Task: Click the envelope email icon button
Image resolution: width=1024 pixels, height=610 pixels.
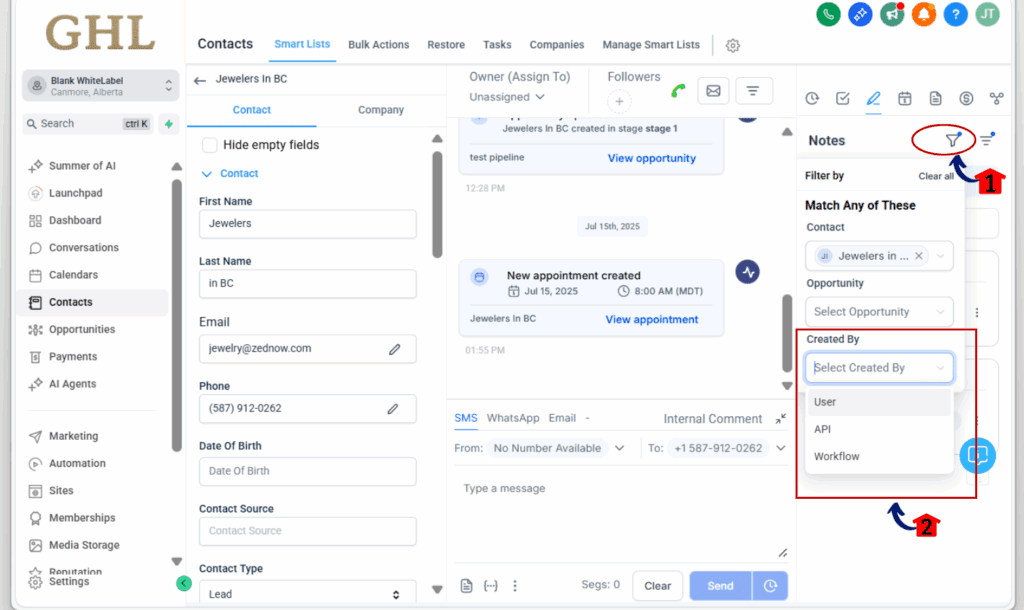Action: coord(713,91)
